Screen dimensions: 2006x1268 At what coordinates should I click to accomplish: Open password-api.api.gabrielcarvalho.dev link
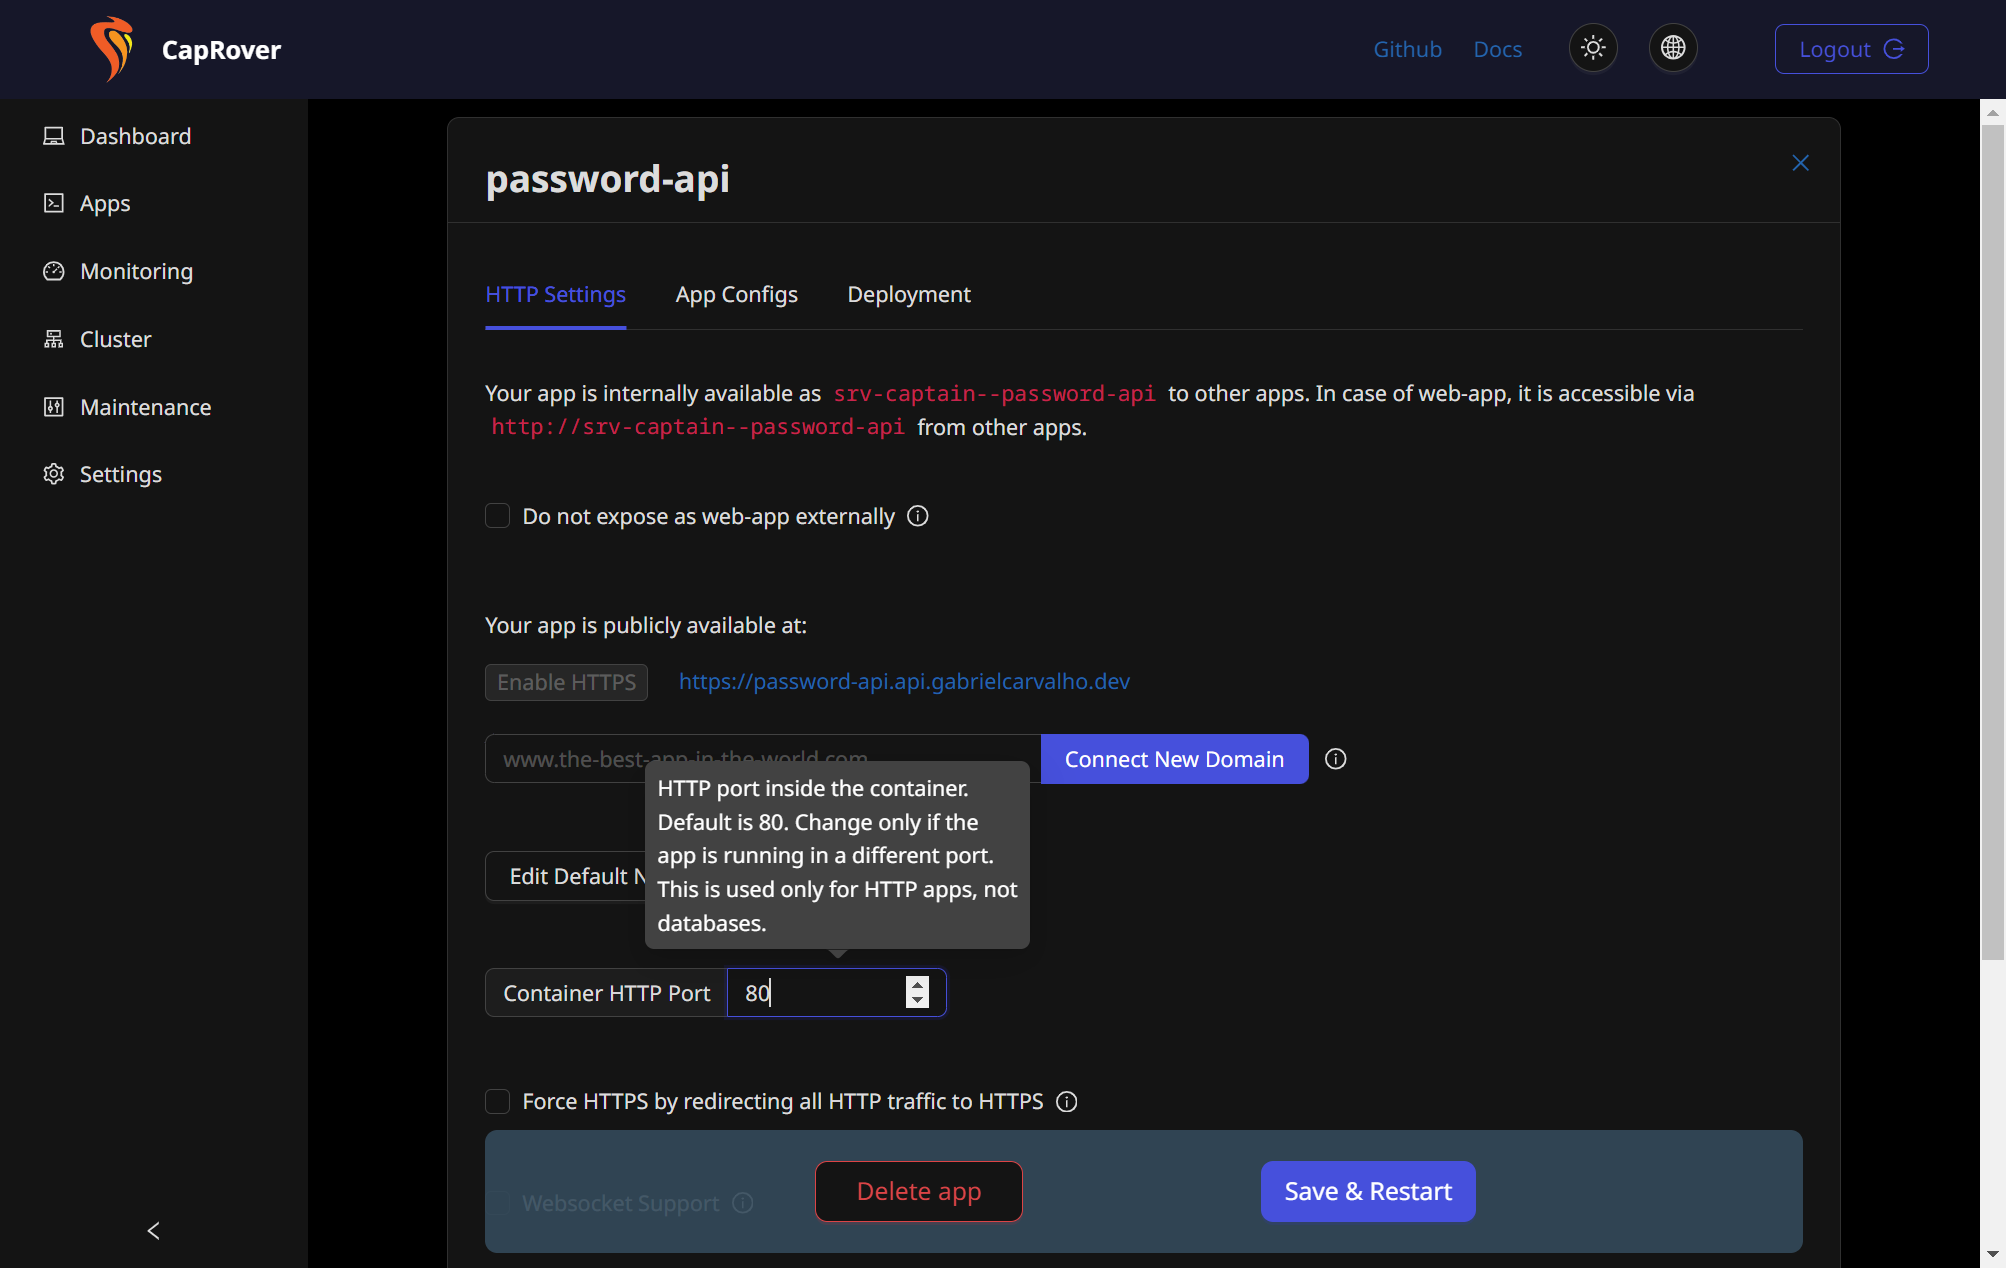pyautogui.click(x=904, y=681)
